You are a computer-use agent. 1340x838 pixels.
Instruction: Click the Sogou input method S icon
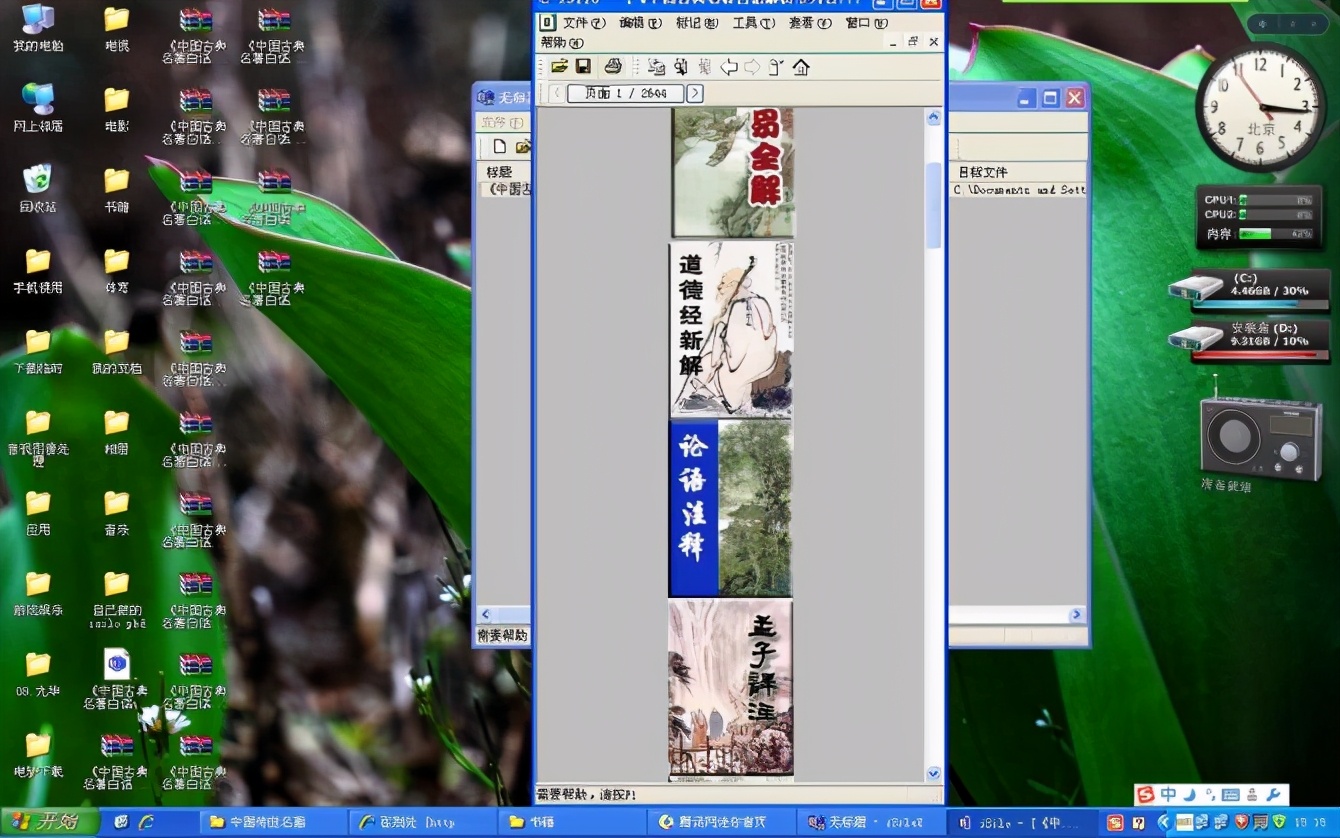click(x=1146, y=795)
